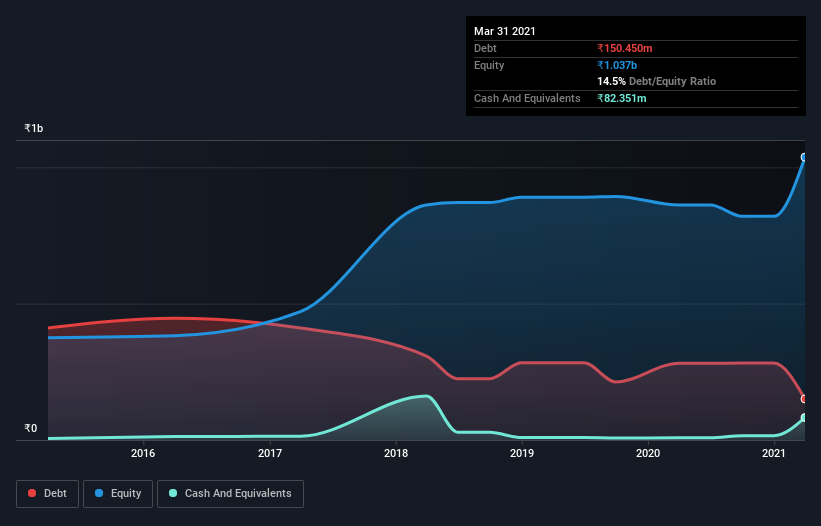Viewport: 821px width, 526px height.
Task: Click the ₹82.351m cash value
Action: pos(622,98)
